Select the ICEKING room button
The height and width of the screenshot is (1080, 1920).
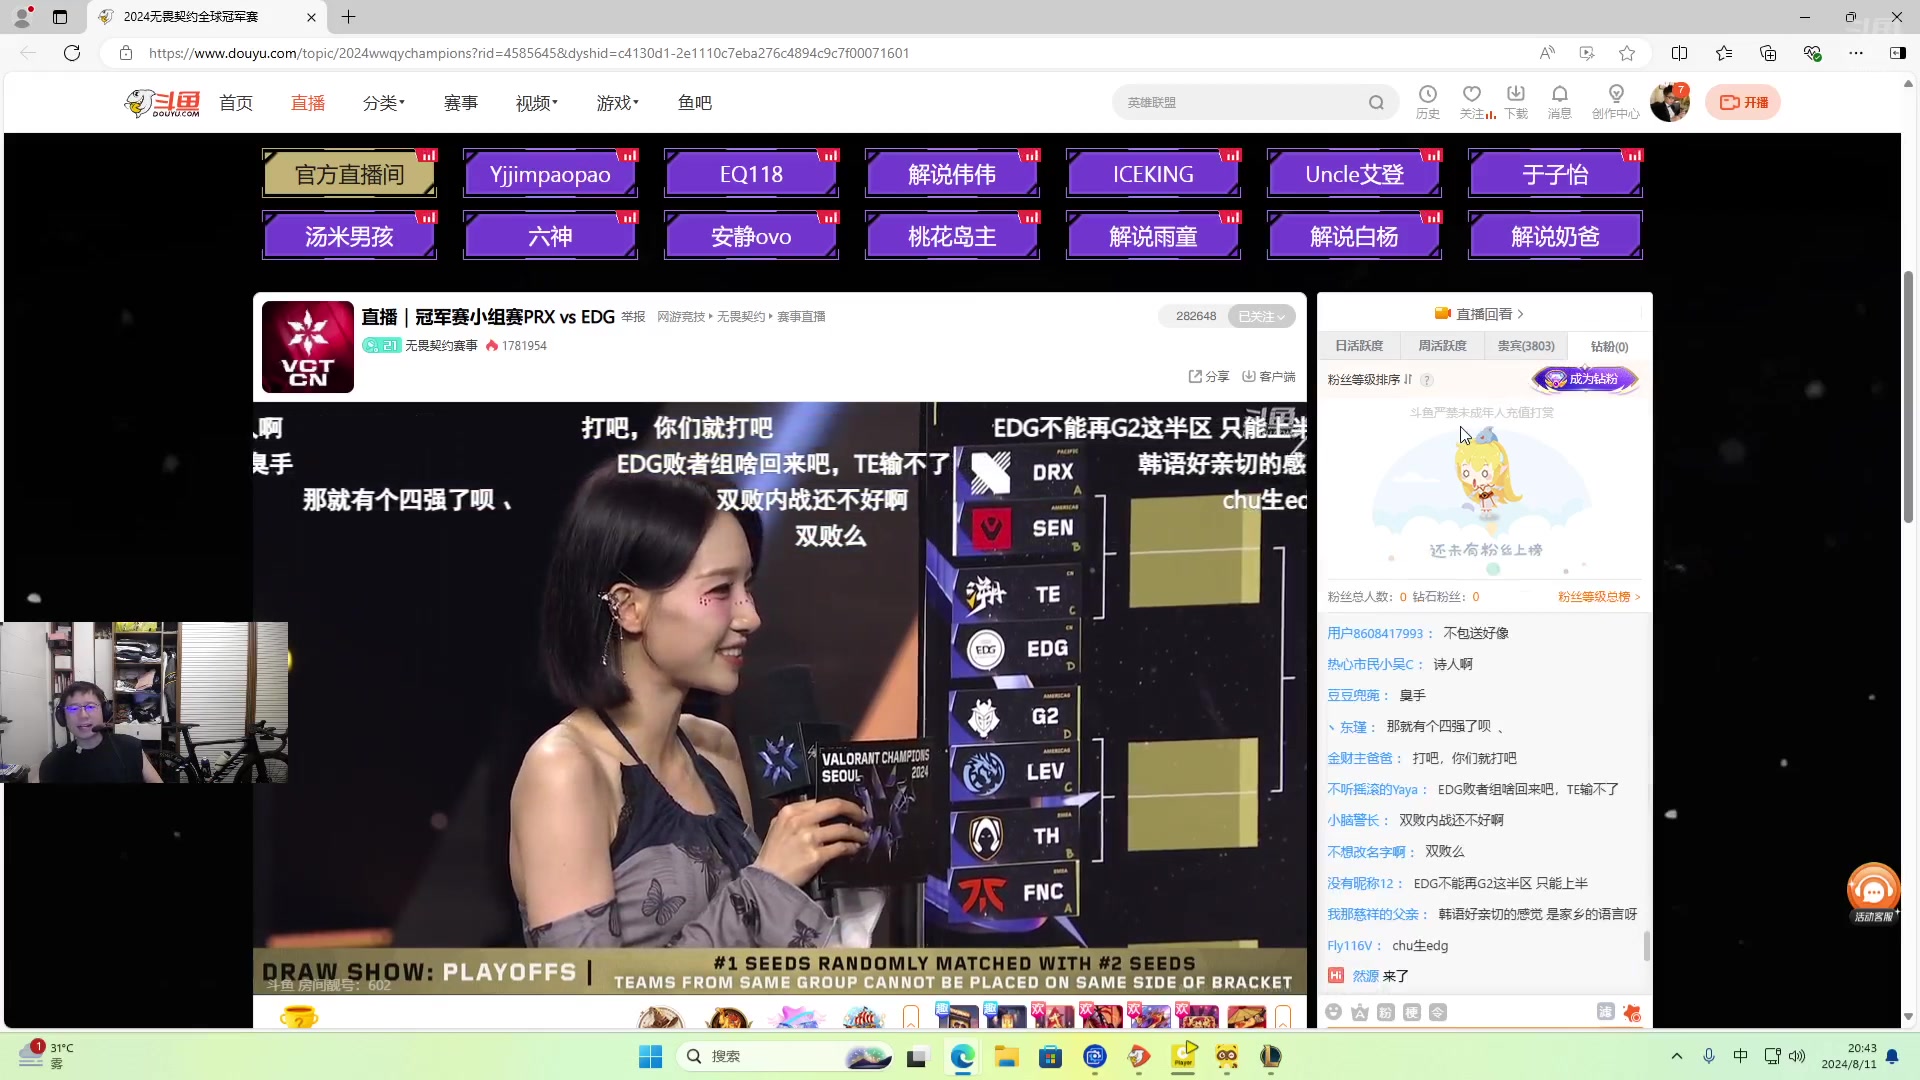1153,174
